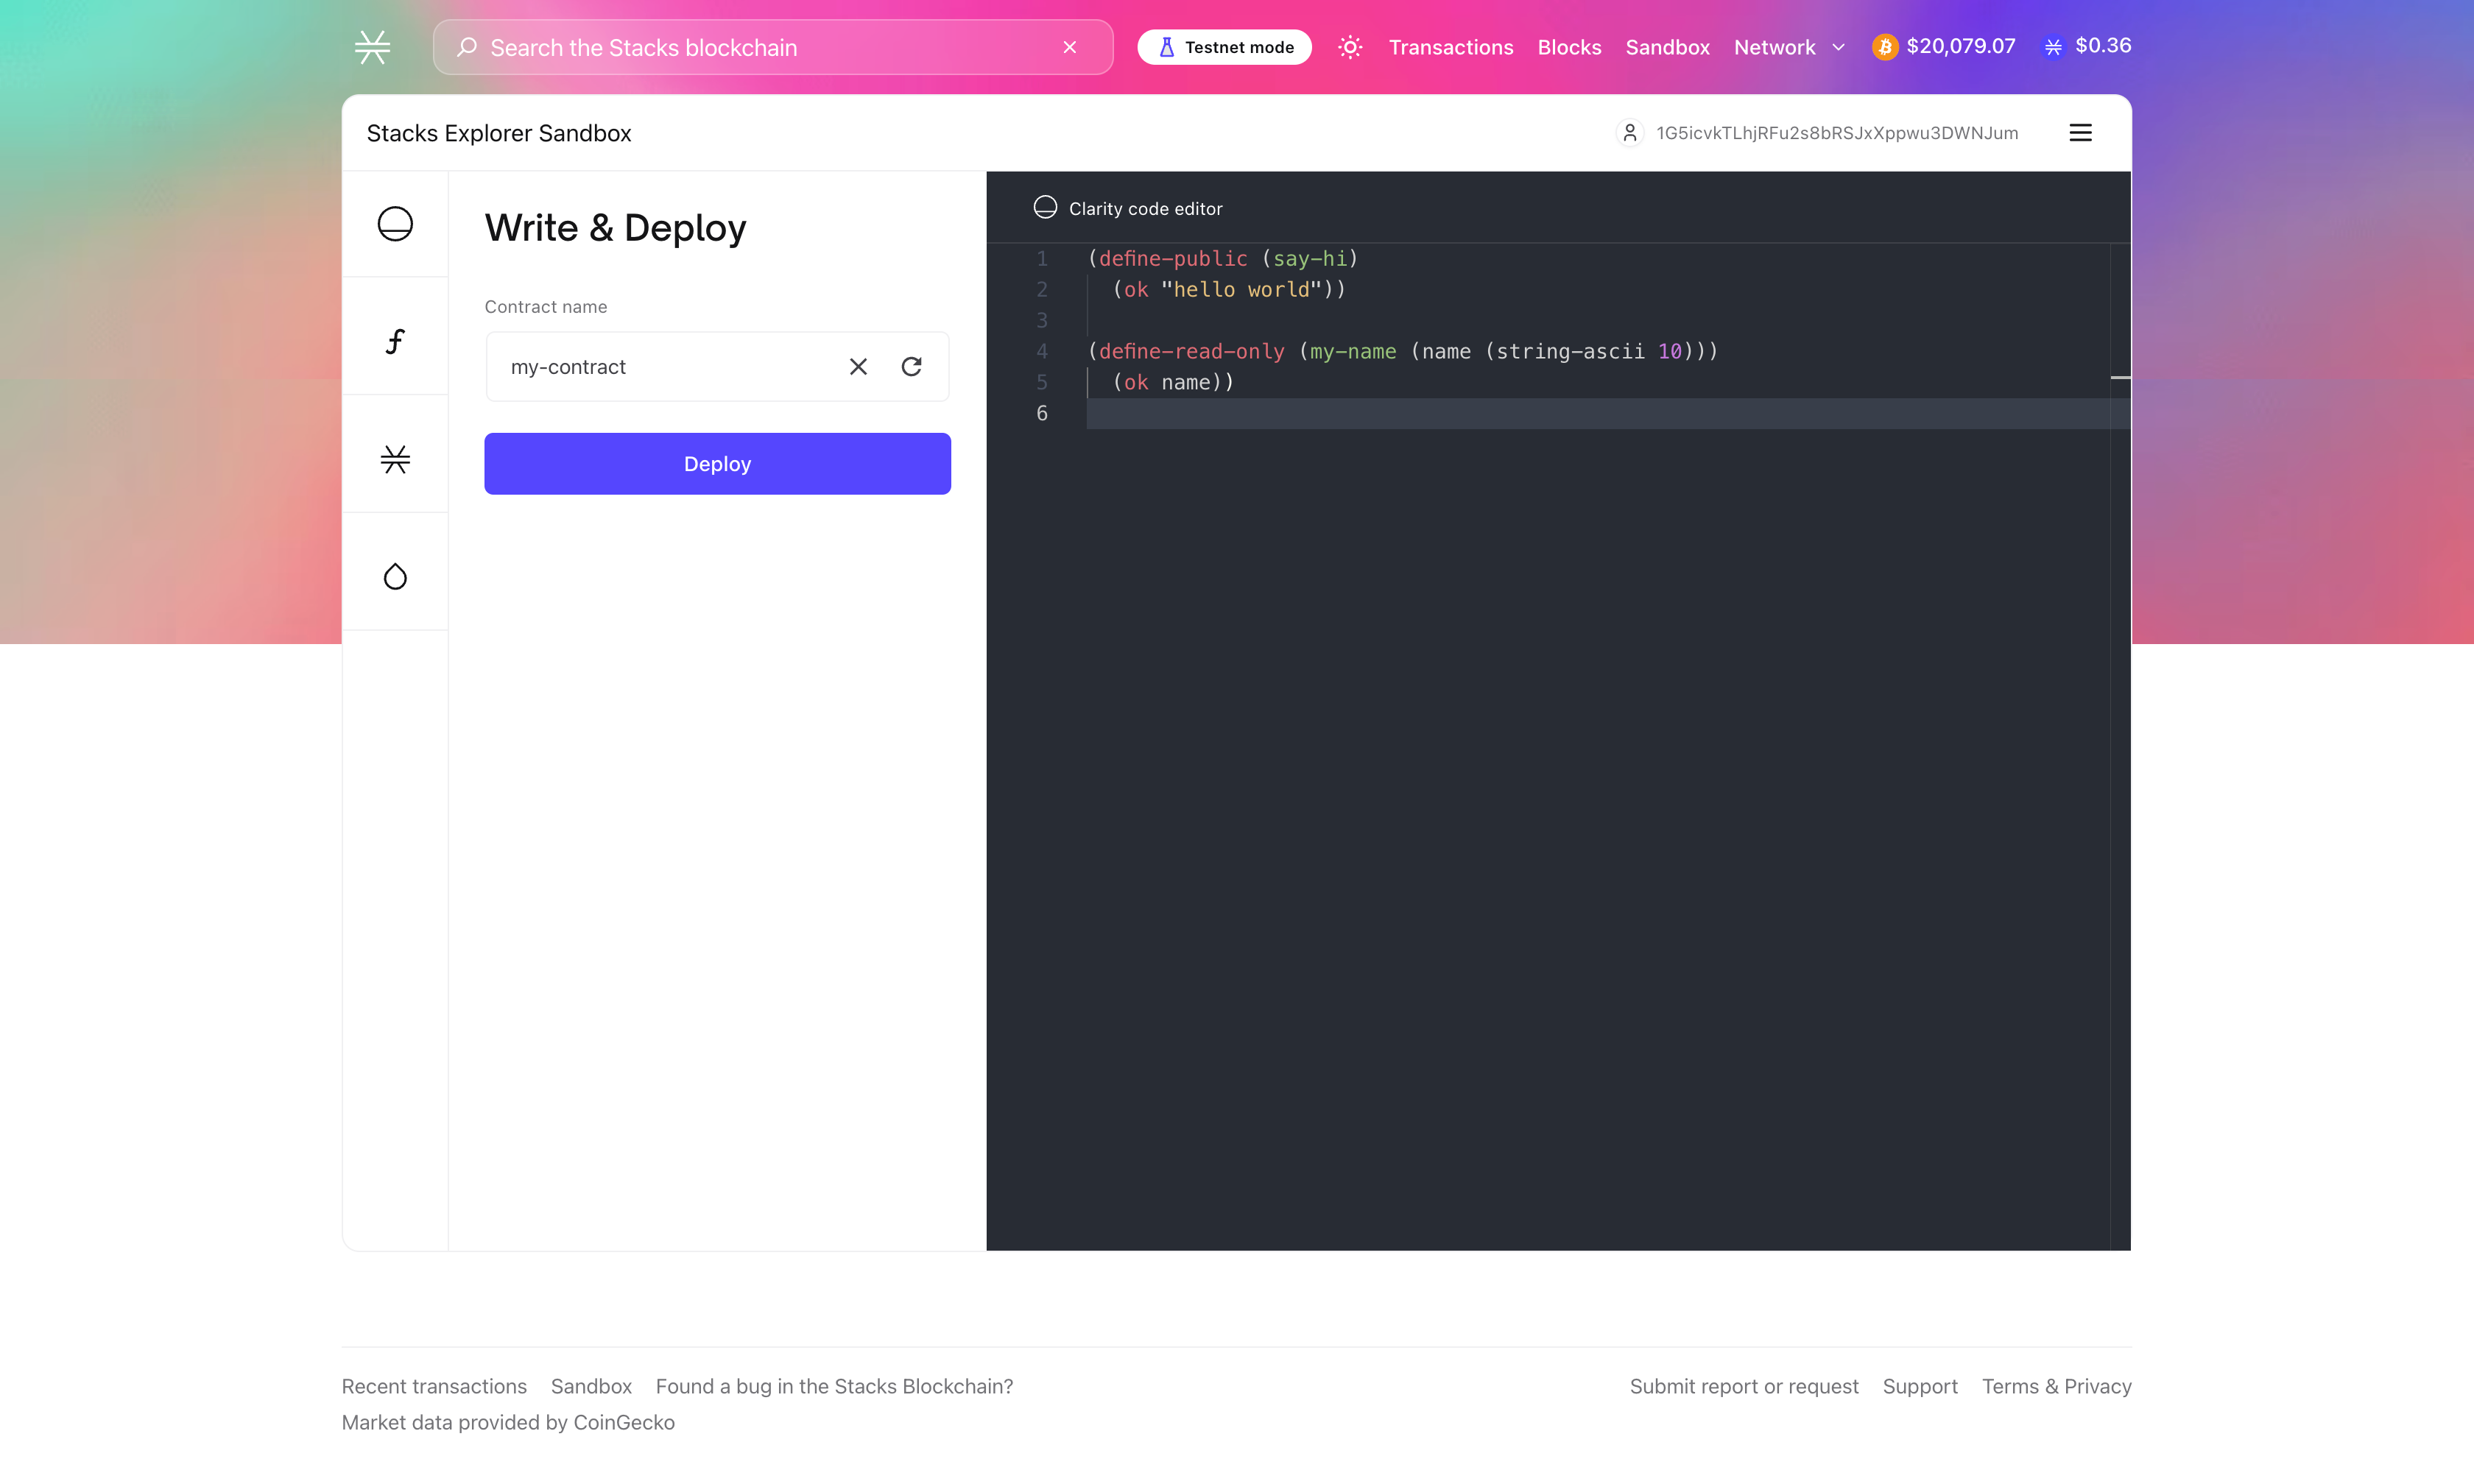Go to Transactions in the top nav
This screenshot has height=1484, width=2474.
1450,47
